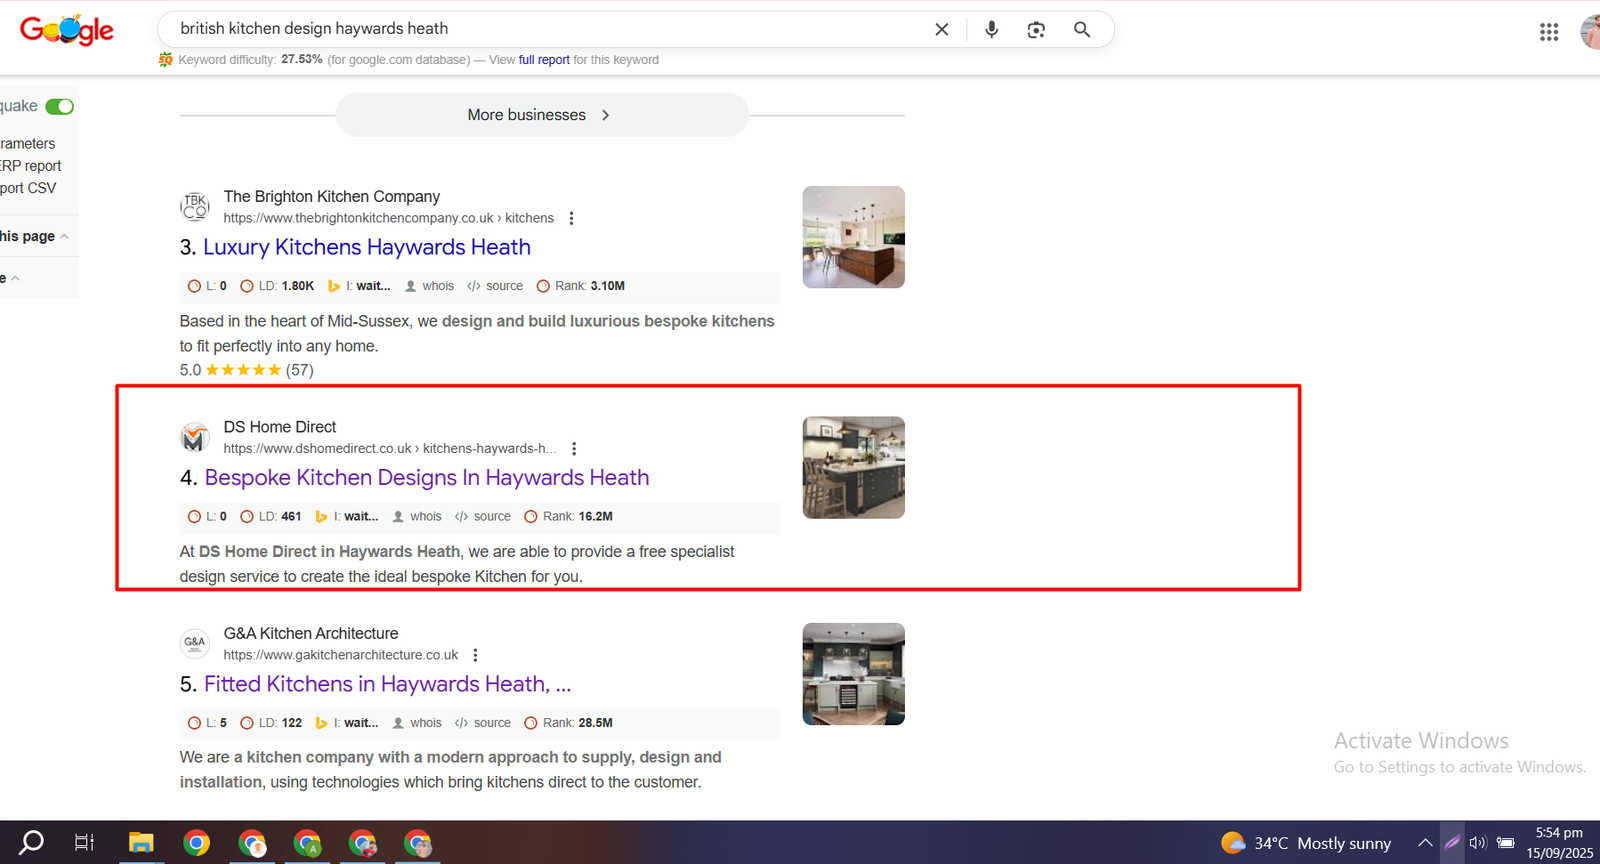Open Google Lens image search
1600x864 pixels.
[1036, 30]
